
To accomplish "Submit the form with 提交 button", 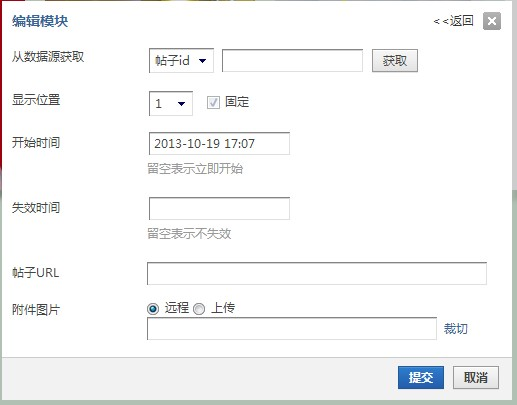I will (421, 377).
